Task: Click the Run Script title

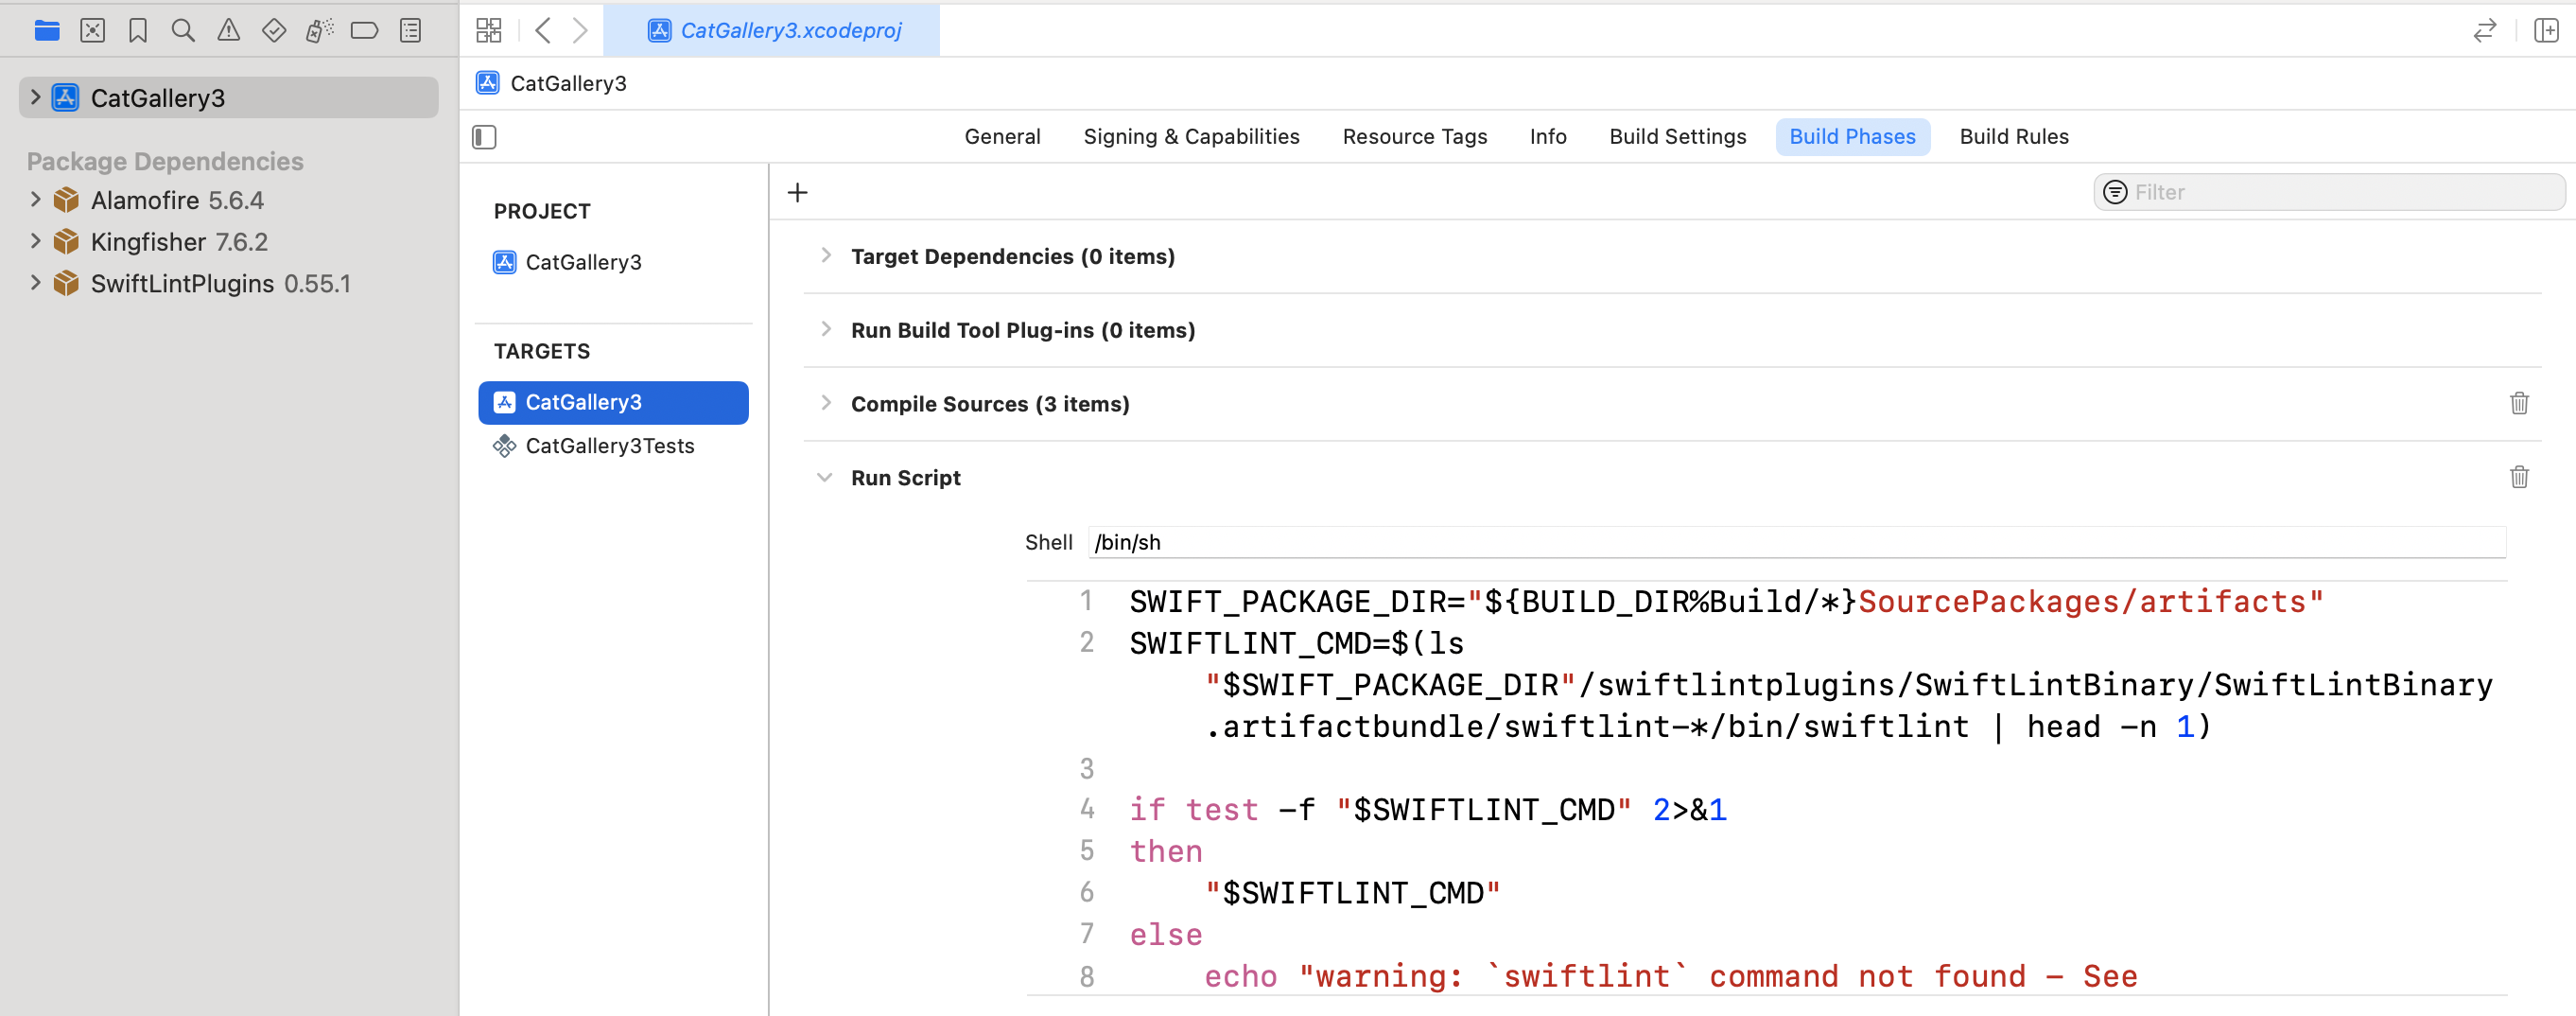Action: (905, 478)
